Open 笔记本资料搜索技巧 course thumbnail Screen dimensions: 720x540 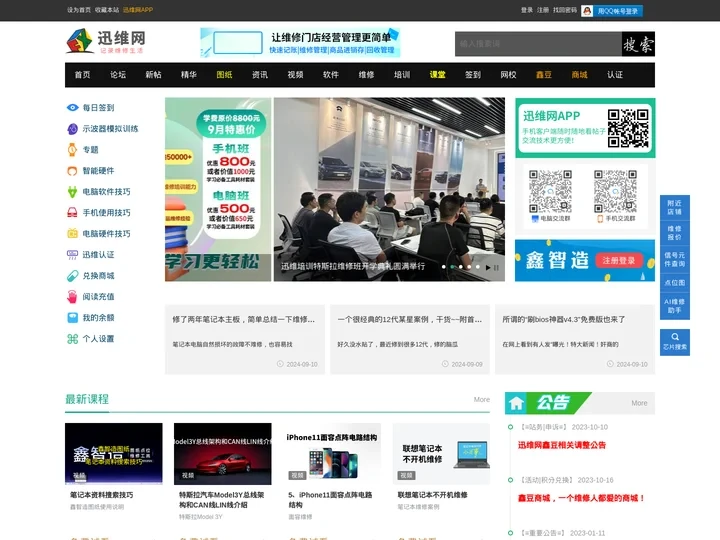pyautogui.click(x=113, y=454)
